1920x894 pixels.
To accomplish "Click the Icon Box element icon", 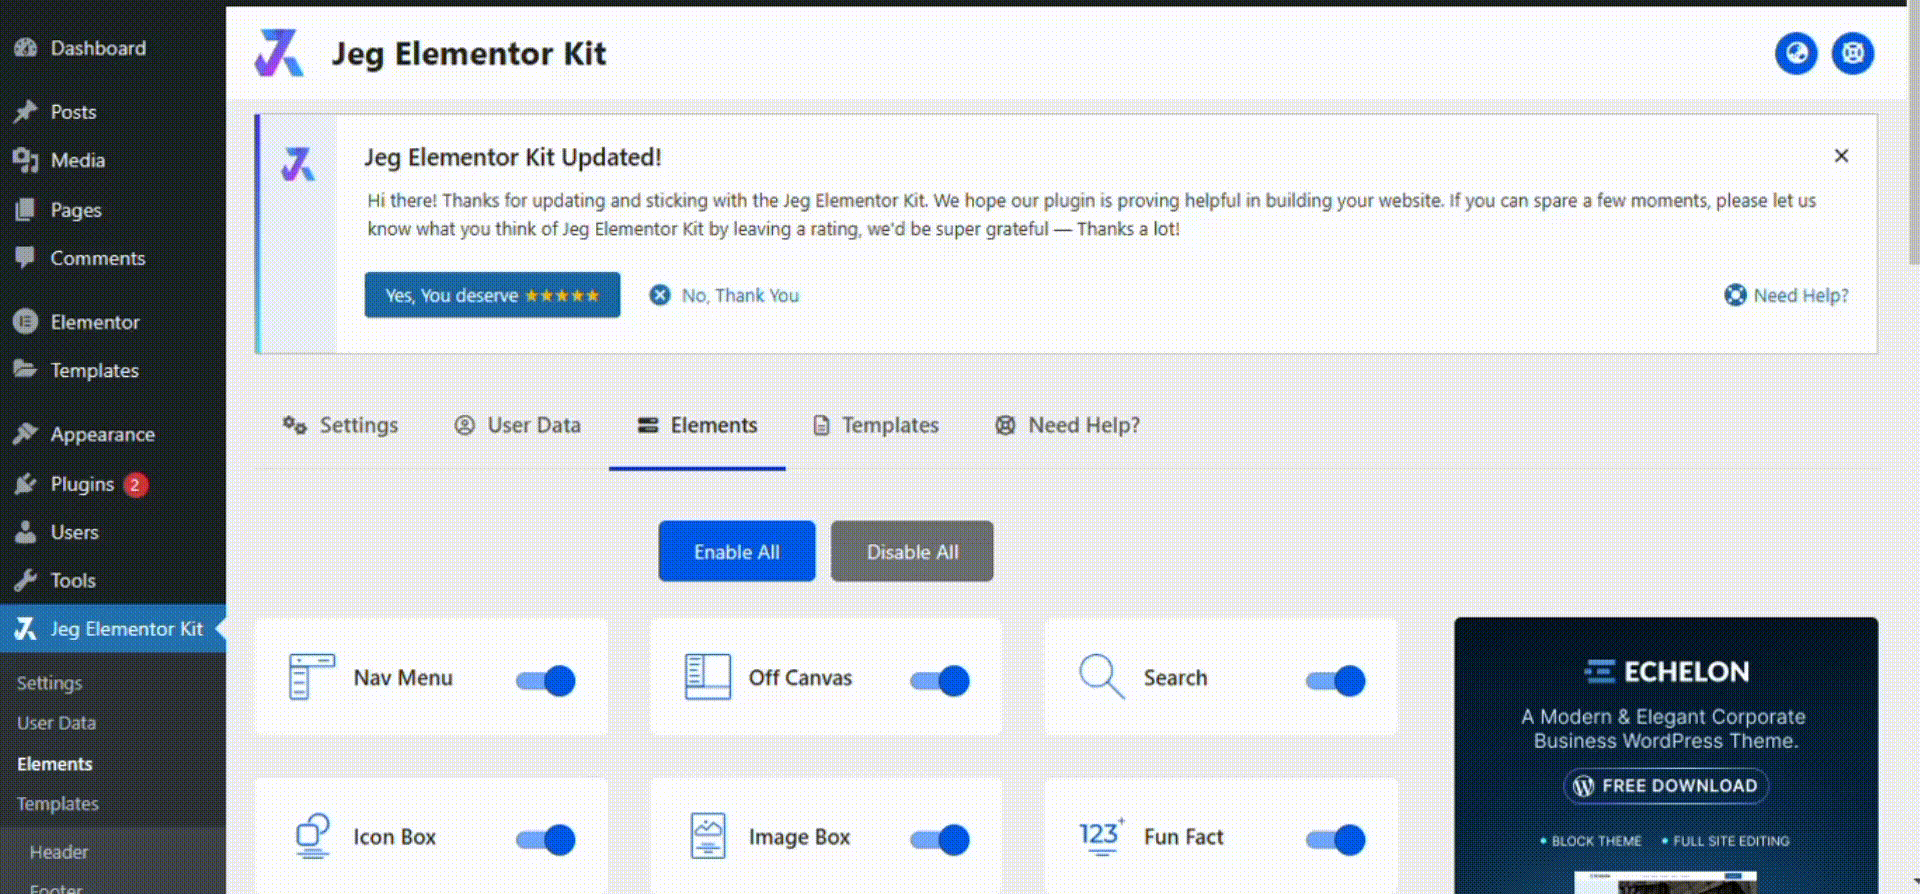I will (x=312, y=836).
